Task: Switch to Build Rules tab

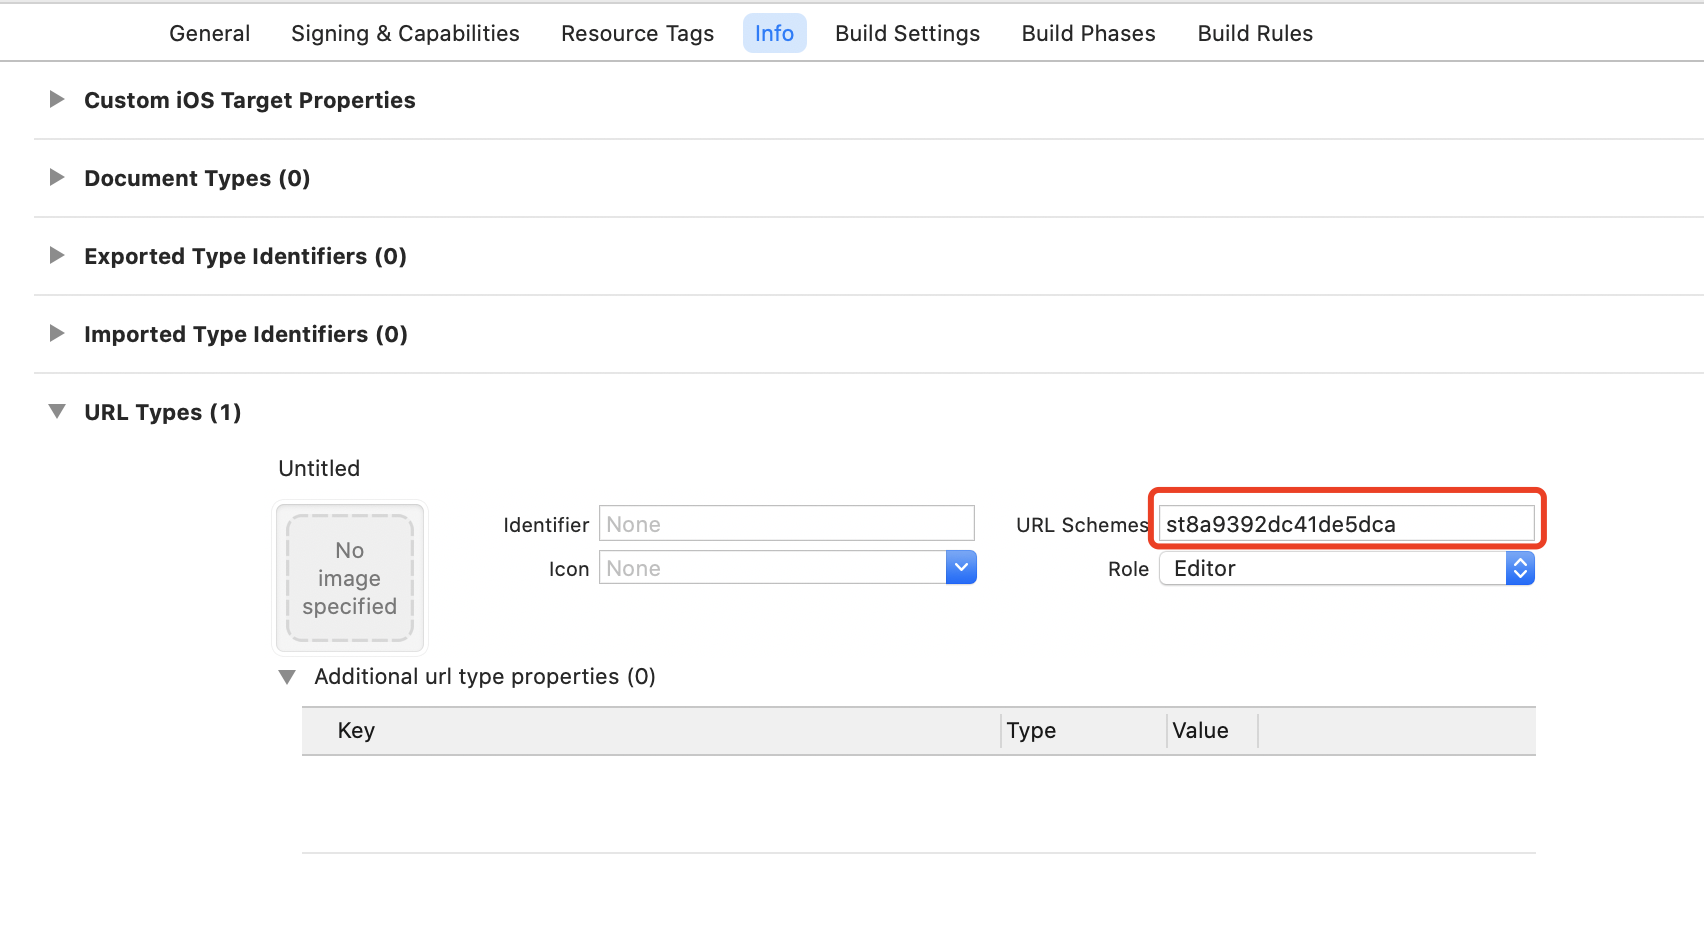Action: 1255,34
